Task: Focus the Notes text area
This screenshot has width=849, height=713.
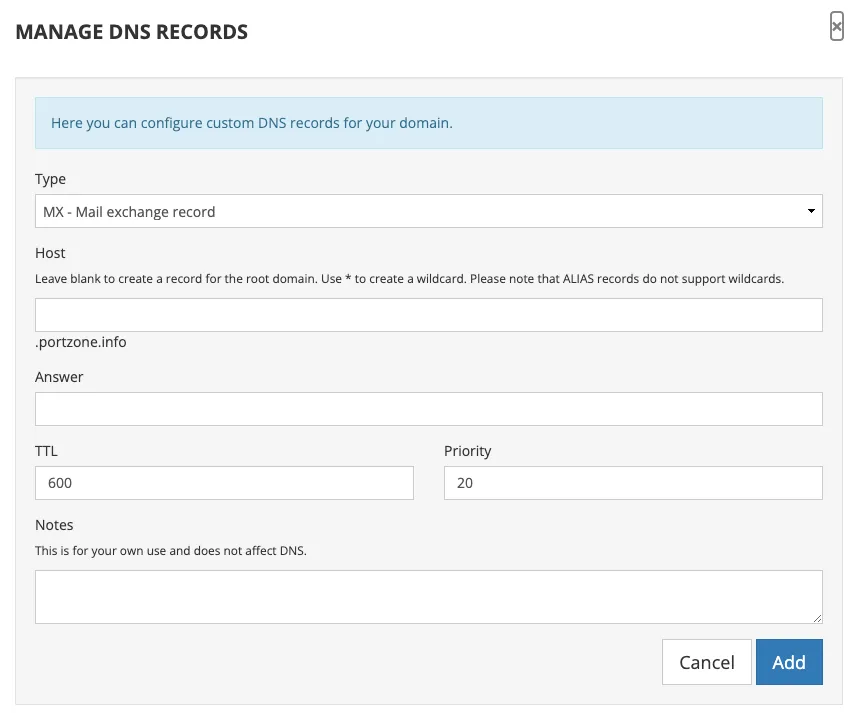Action: [x=428, y=597]
